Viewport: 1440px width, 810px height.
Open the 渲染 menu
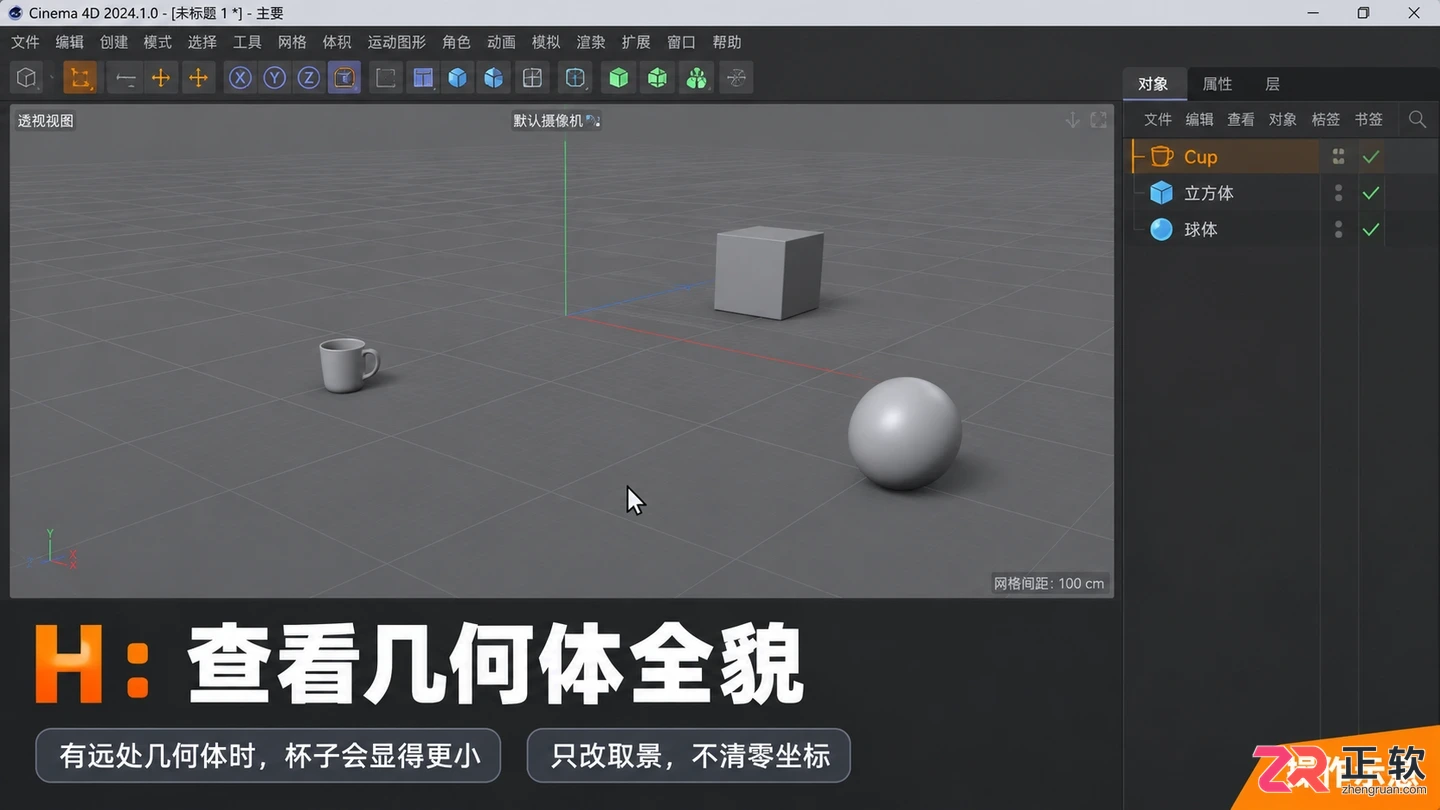[591, 42]
